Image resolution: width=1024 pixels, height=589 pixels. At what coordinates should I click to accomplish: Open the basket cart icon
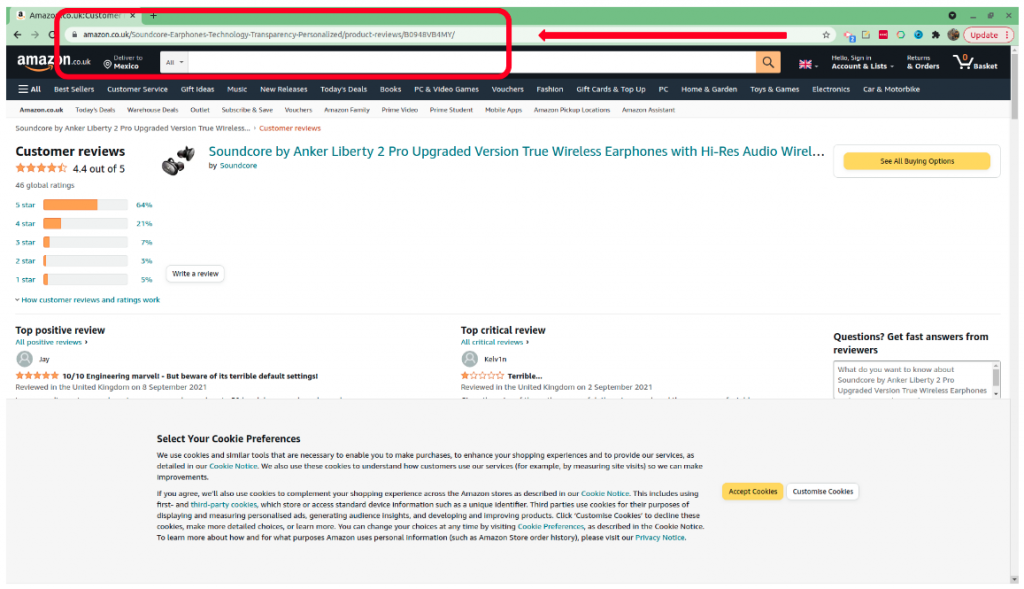pyautogui.click(x=974, y=63)
